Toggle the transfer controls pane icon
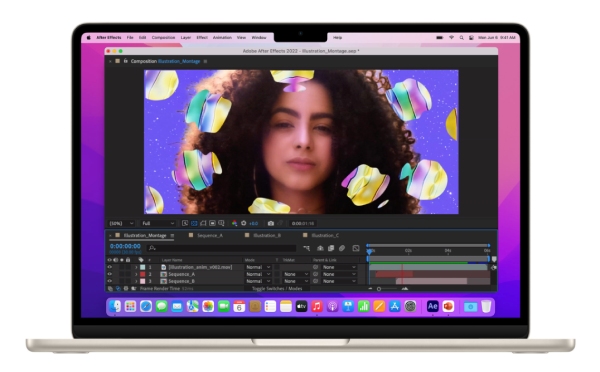Screen dimensions: 600x372 coord(118,289)
